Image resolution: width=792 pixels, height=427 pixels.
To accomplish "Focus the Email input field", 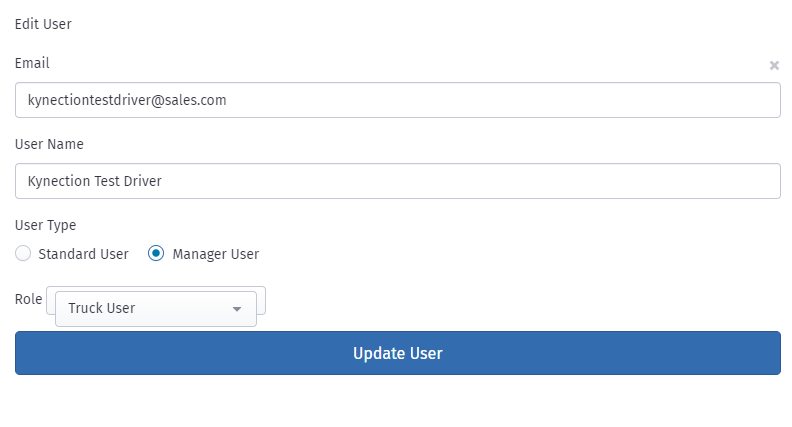I will 398,100.
